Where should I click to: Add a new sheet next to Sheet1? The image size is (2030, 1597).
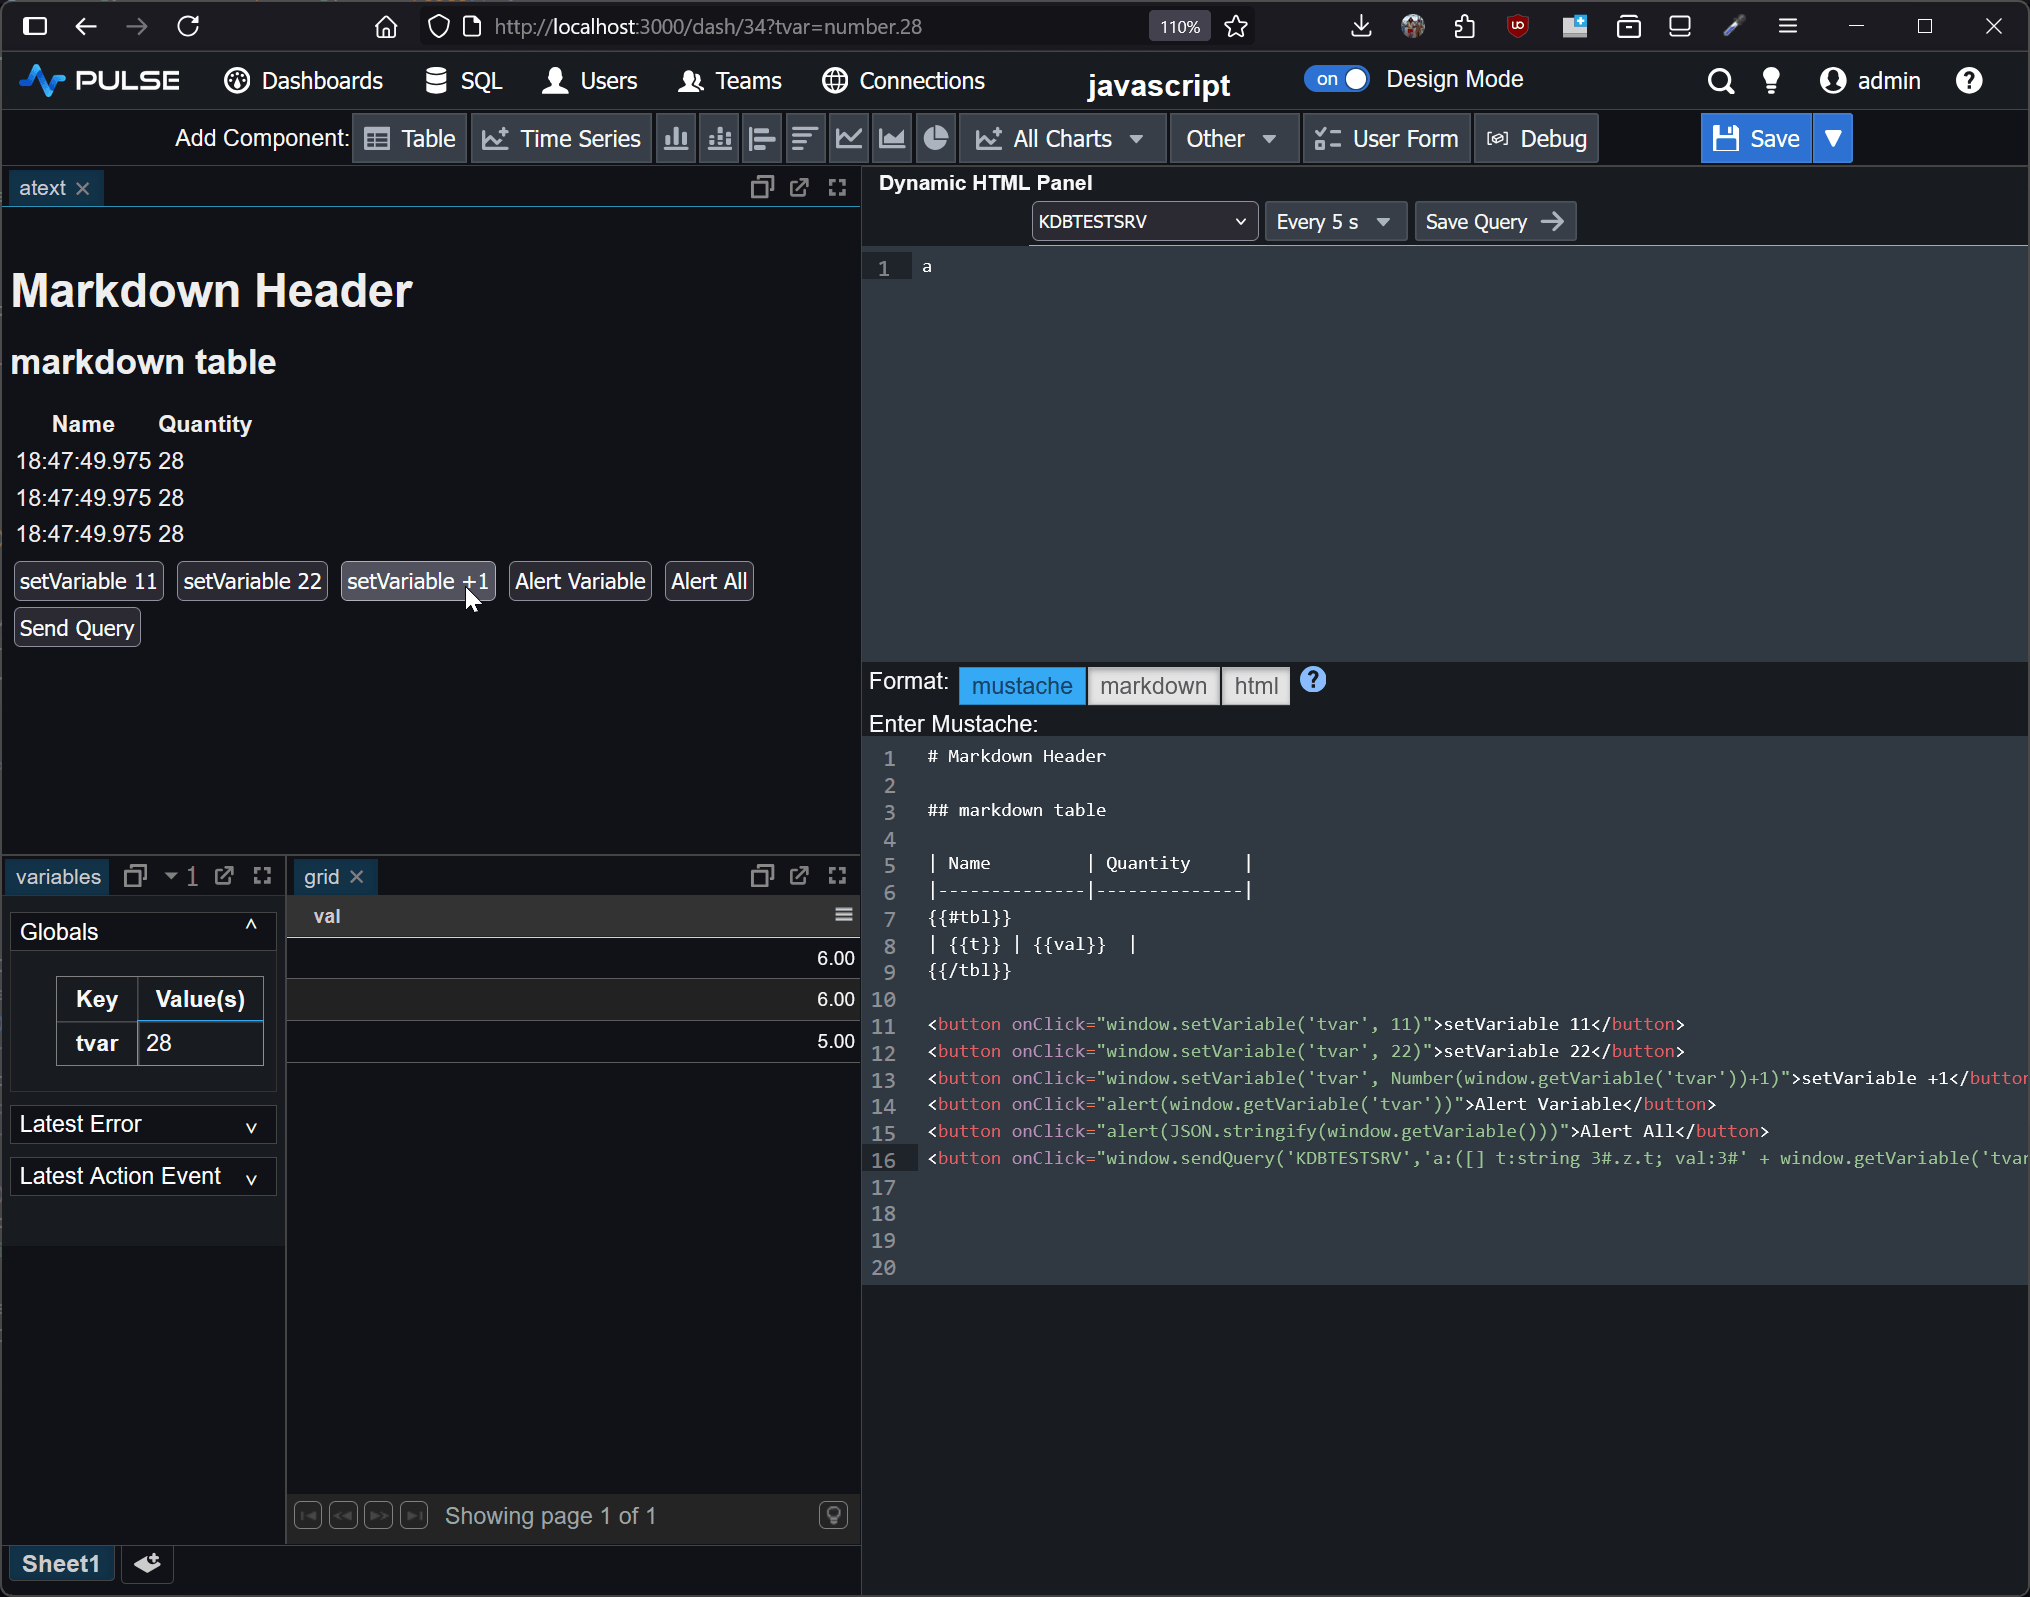[x=147, y=1564]
